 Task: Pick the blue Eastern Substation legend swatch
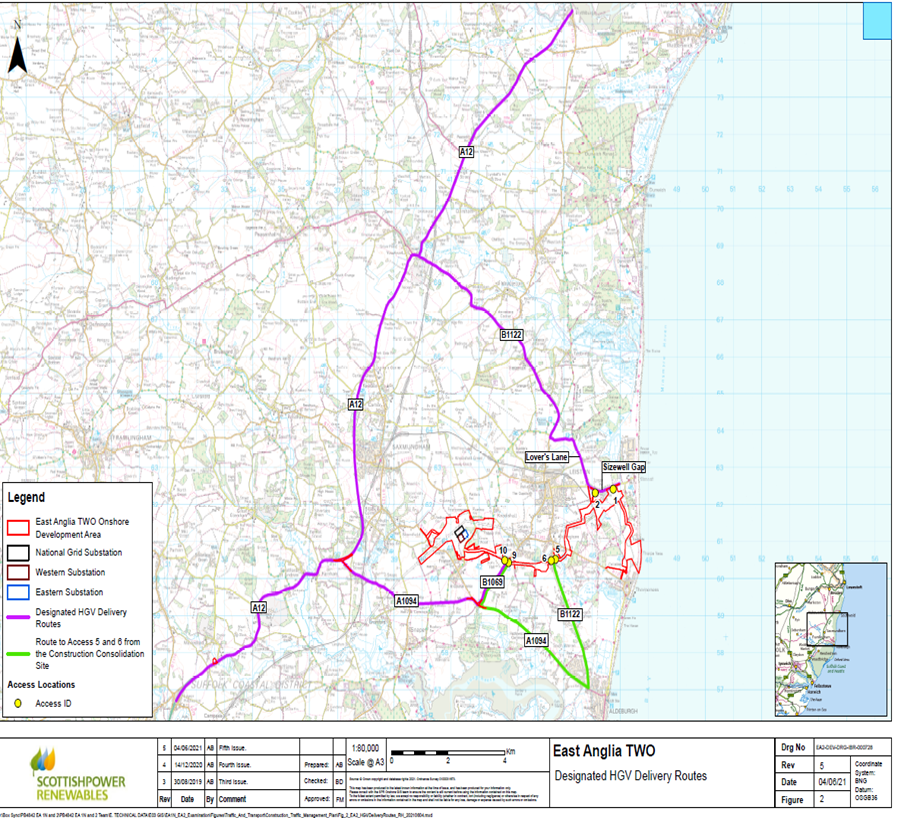coord(20,592)
